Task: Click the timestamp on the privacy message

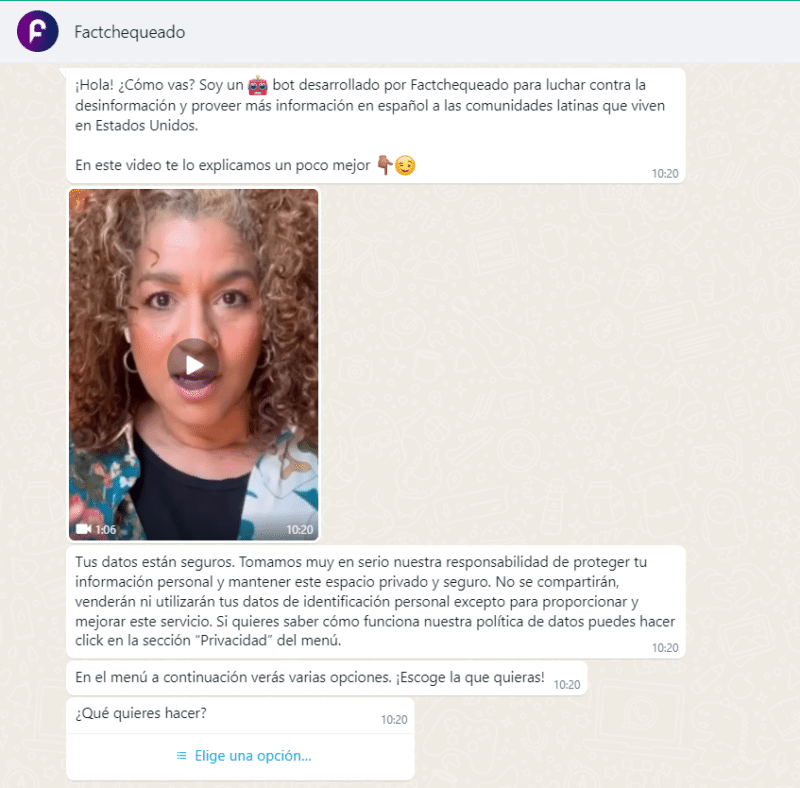Action: [x=665, y=647]
